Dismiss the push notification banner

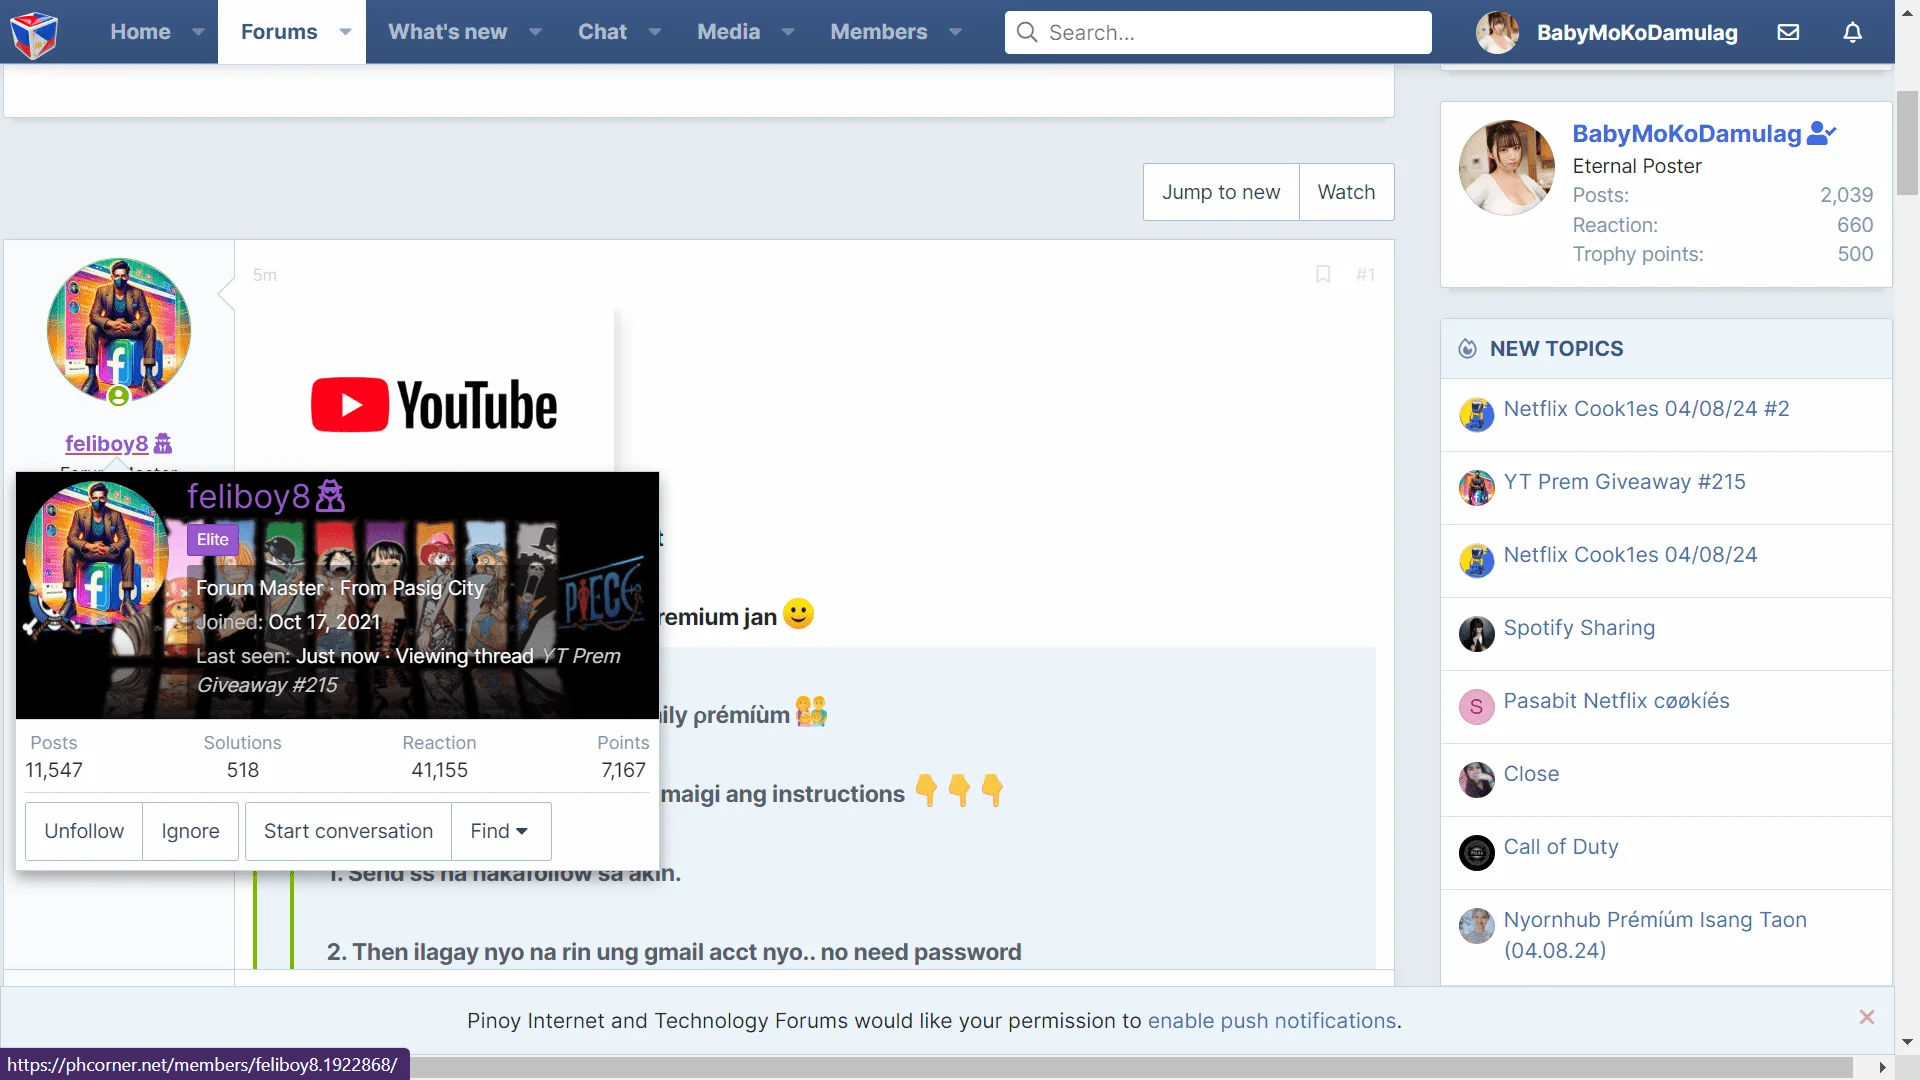(1867, 1017)
